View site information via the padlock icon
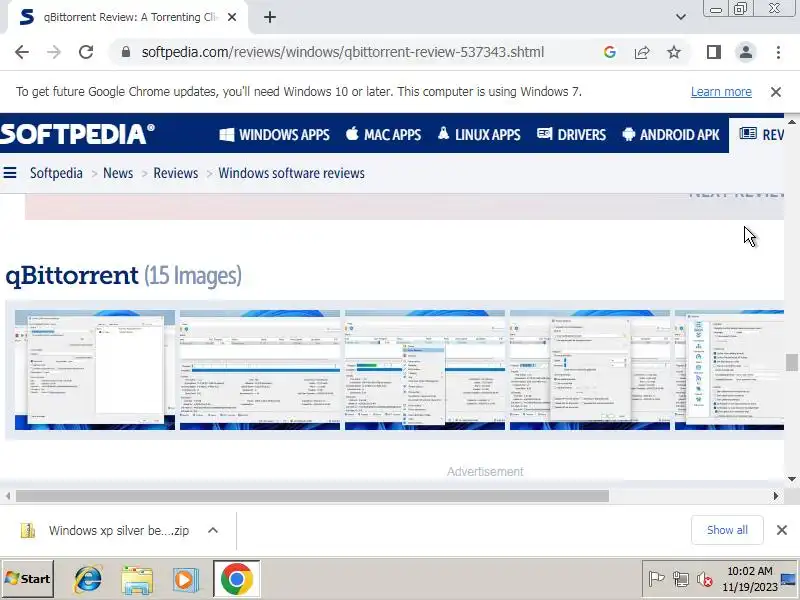Screen dimensions: 800x600 126,52
